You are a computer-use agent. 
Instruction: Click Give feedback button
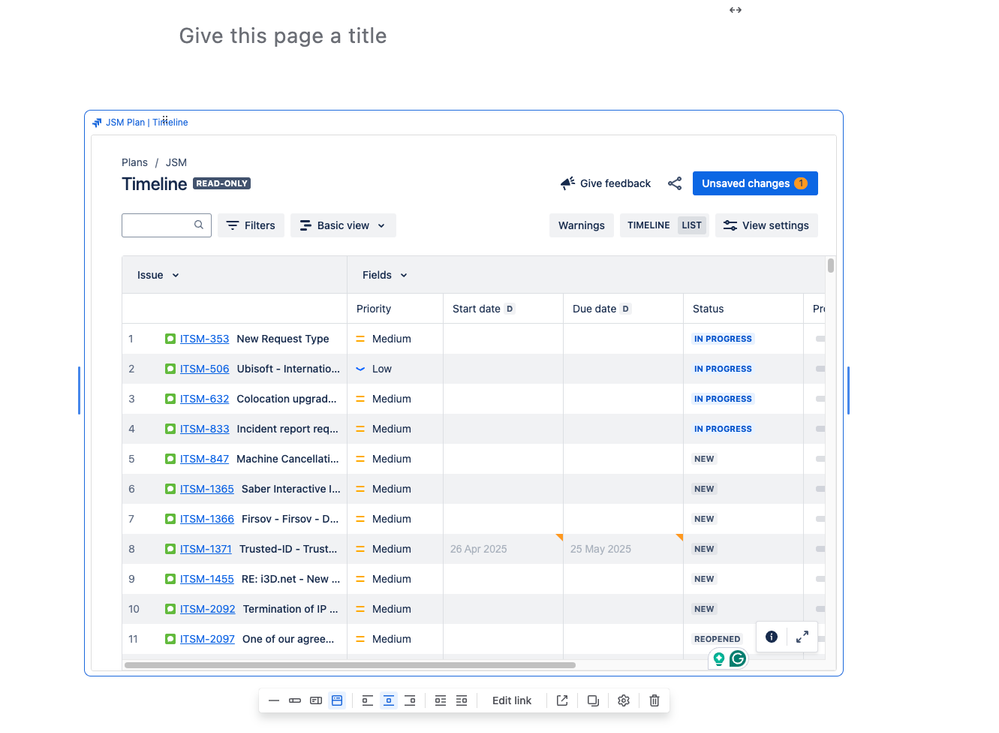(x=606, y=184)
